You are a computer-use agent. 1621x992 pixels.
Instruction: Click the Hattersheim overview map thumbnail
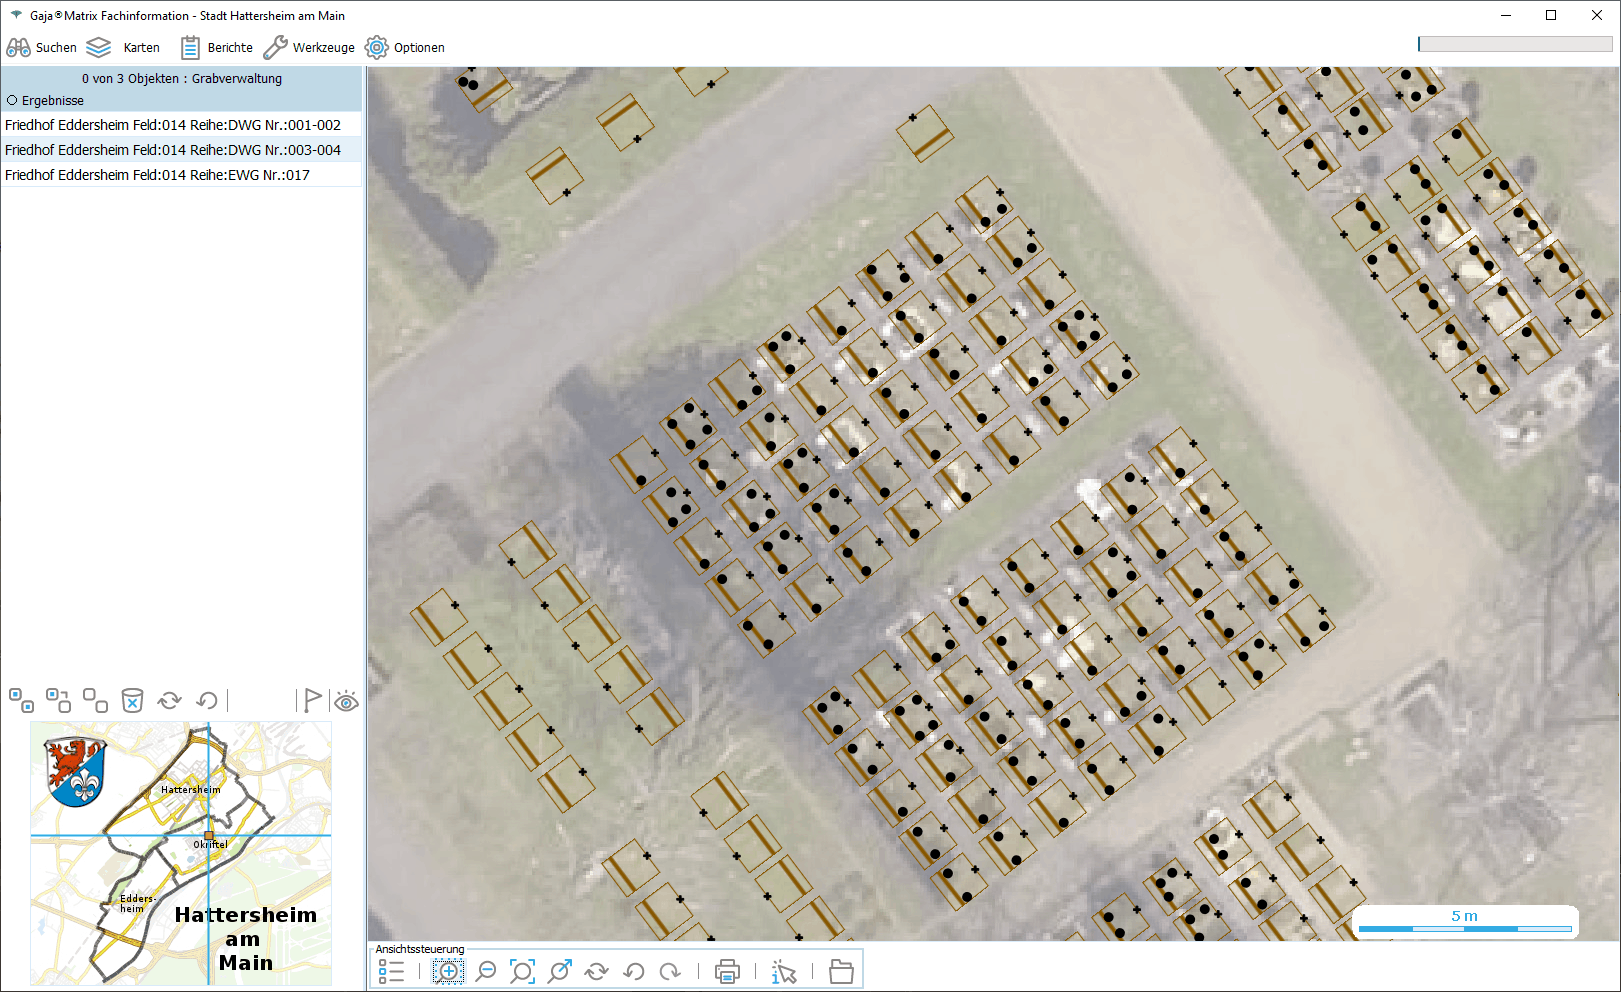(x=181, y=853)
